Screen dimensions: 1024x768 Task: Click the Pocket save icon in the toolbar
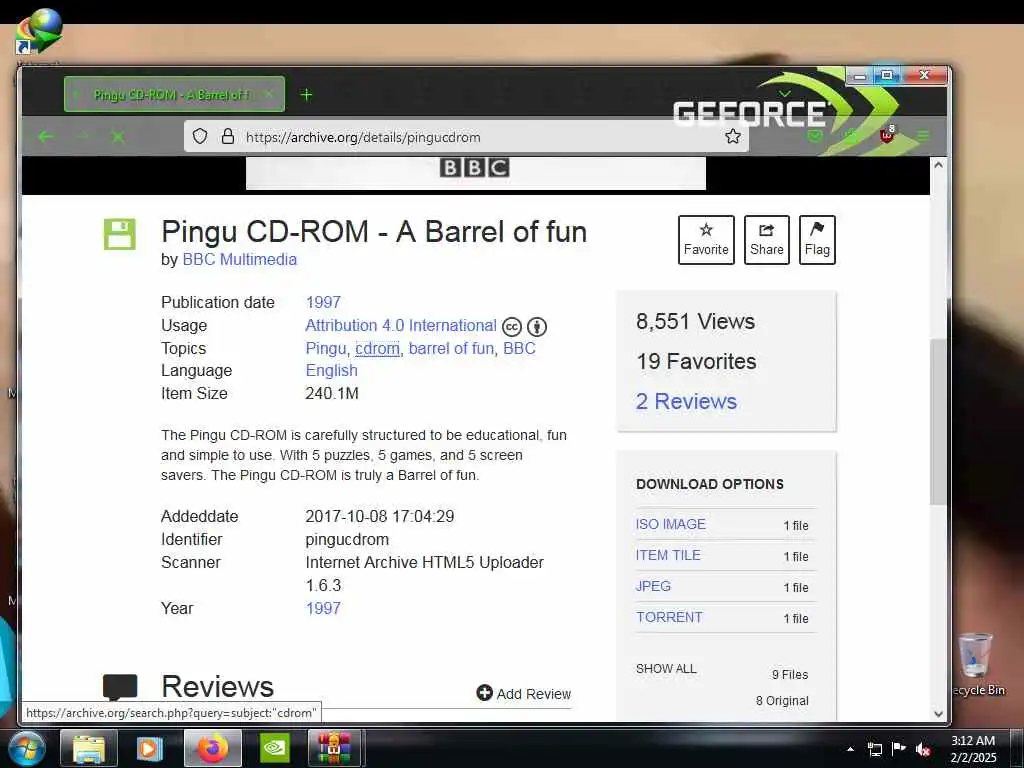814,136
